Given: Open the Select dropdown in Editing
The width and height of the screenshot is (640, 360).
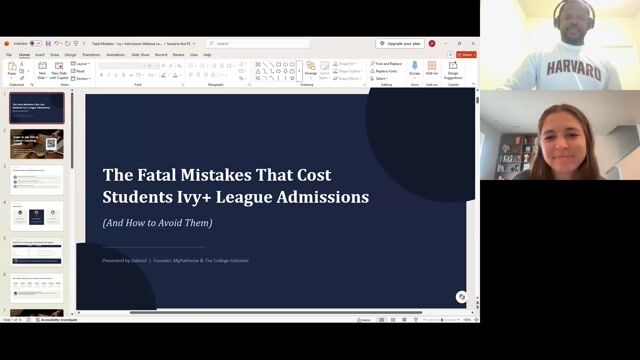Looking at the screenshot, I should point(379,78).
